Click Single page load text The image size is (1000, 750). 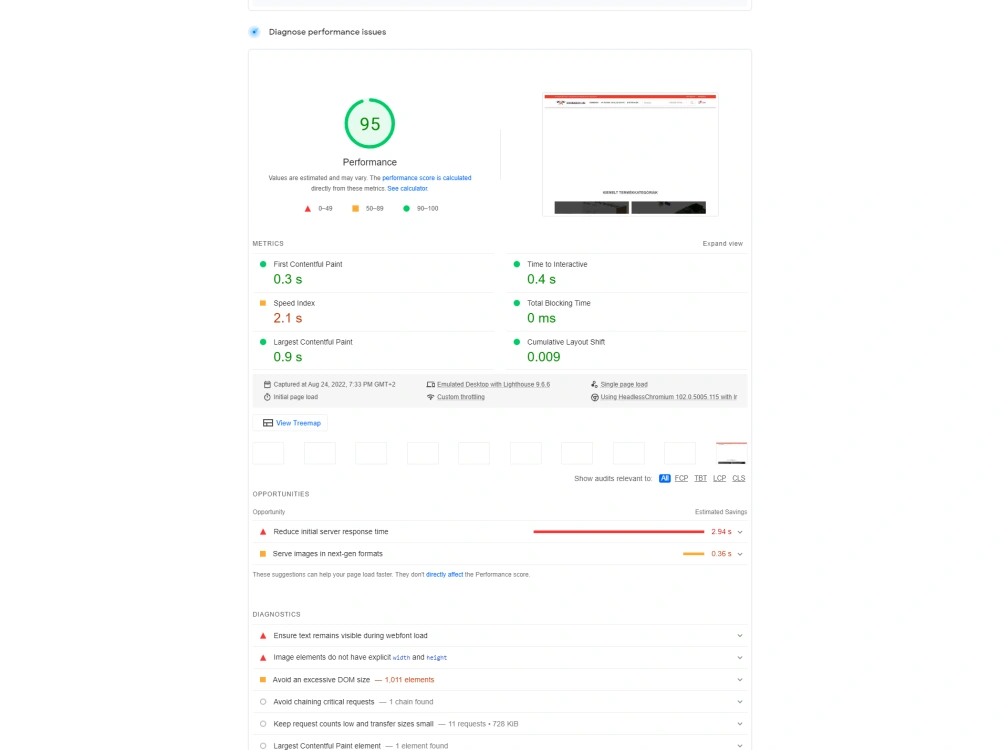(624, 385)
